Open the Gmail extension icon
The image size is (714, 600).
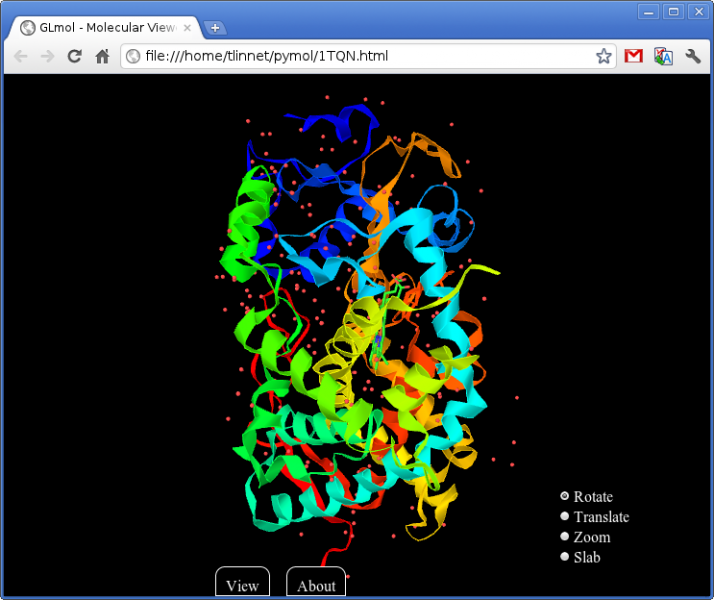[x=633, y=56]
